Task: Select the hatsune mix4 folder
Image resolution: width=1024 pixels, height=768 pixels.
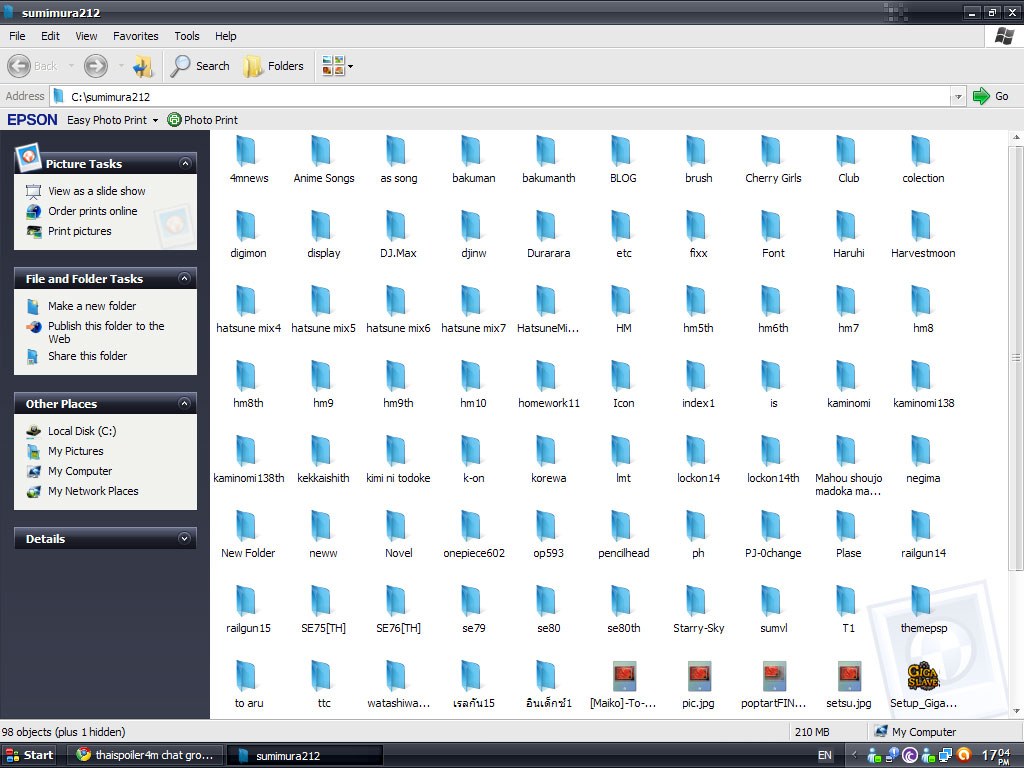Action: tap(248, 311)
